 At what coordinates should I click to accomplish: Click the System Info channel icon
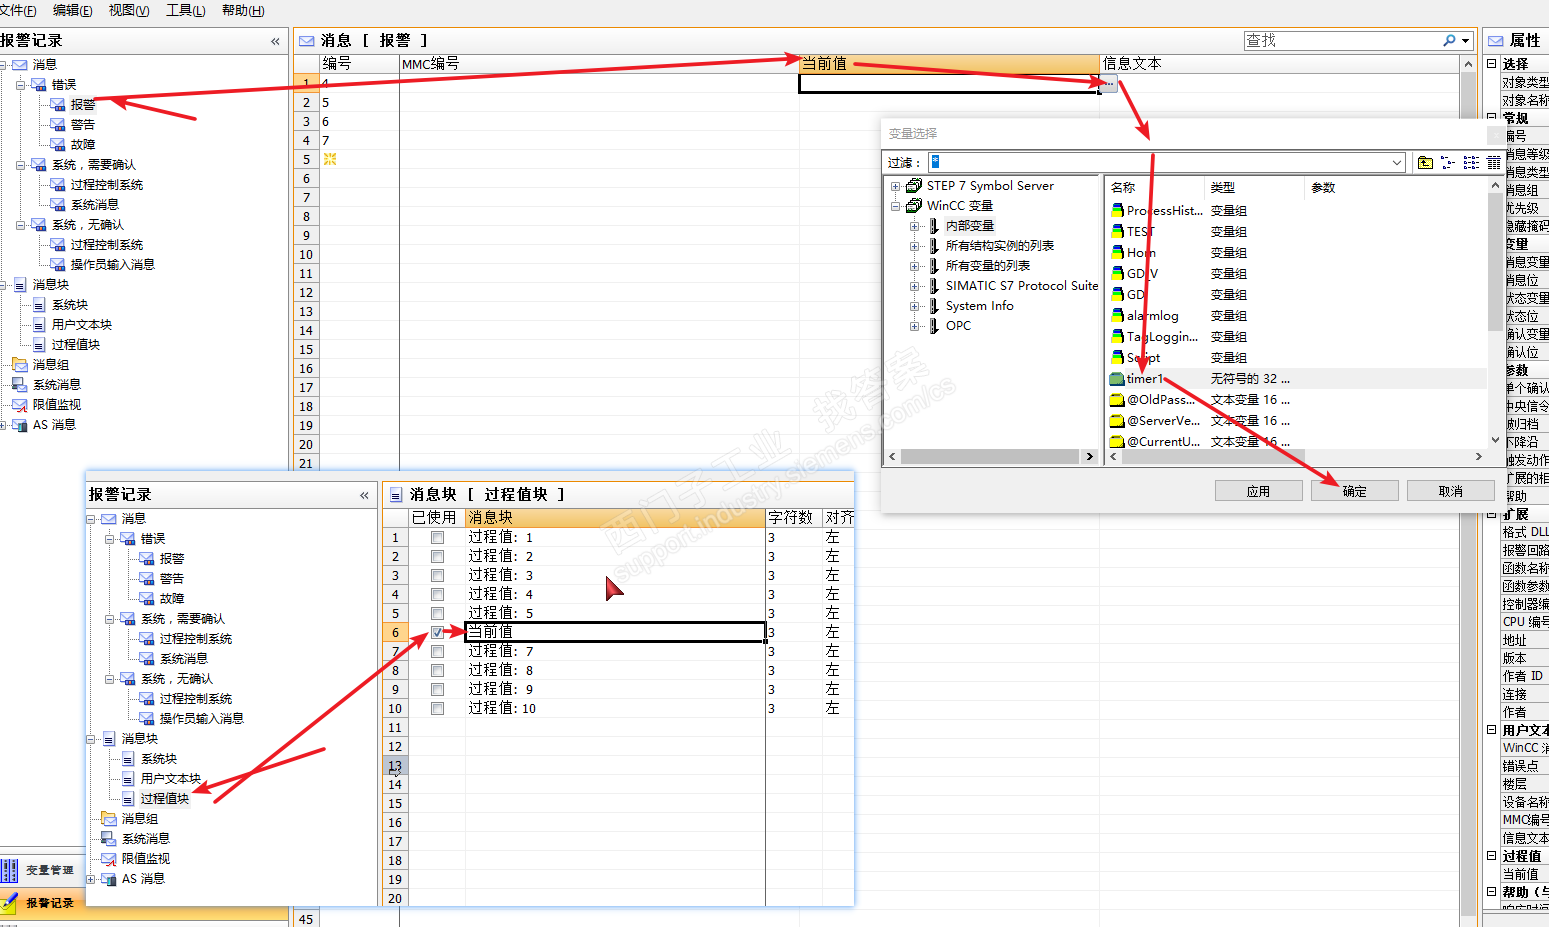pyautogui.click(x=934, y=306)
